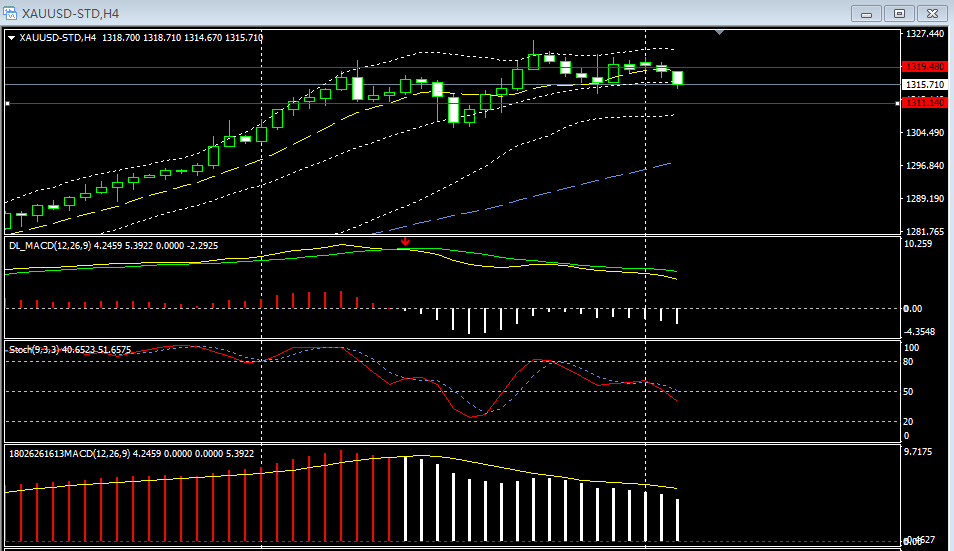Click the gray chart shift triangle marker
Screen dimensions: 954x551
pos(719,33)
